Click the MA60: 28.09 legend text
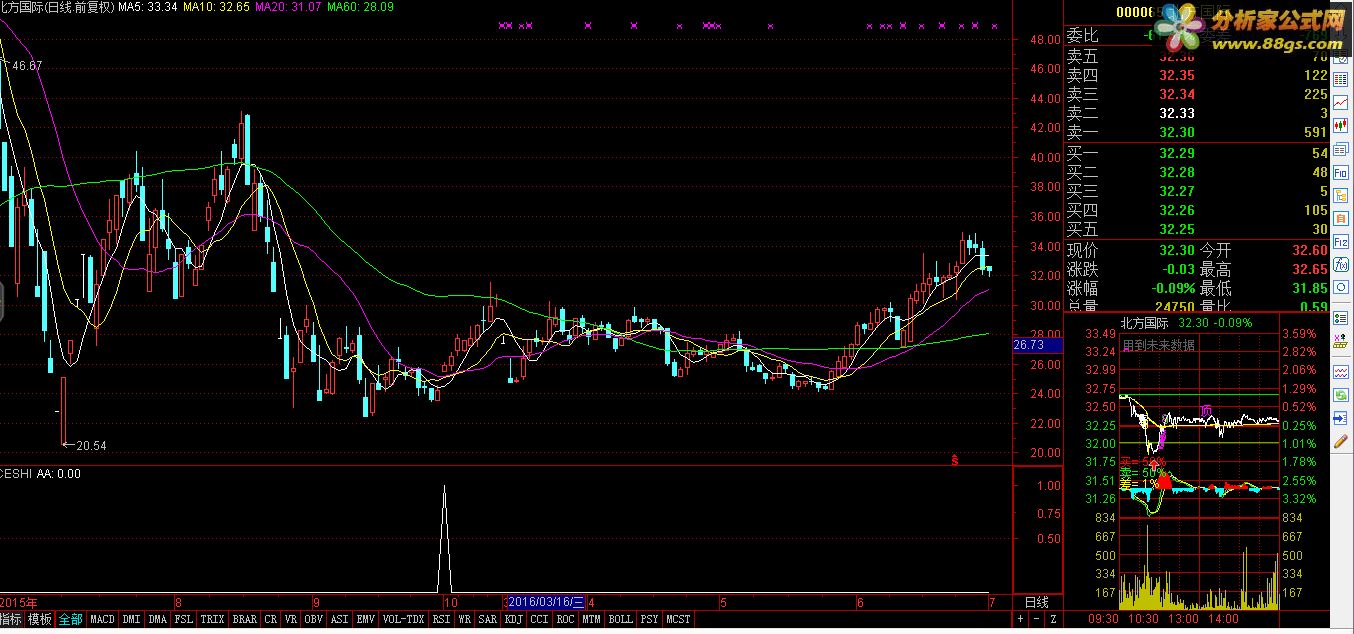This screenshot has width=1354, height=634. click(360, 7)
